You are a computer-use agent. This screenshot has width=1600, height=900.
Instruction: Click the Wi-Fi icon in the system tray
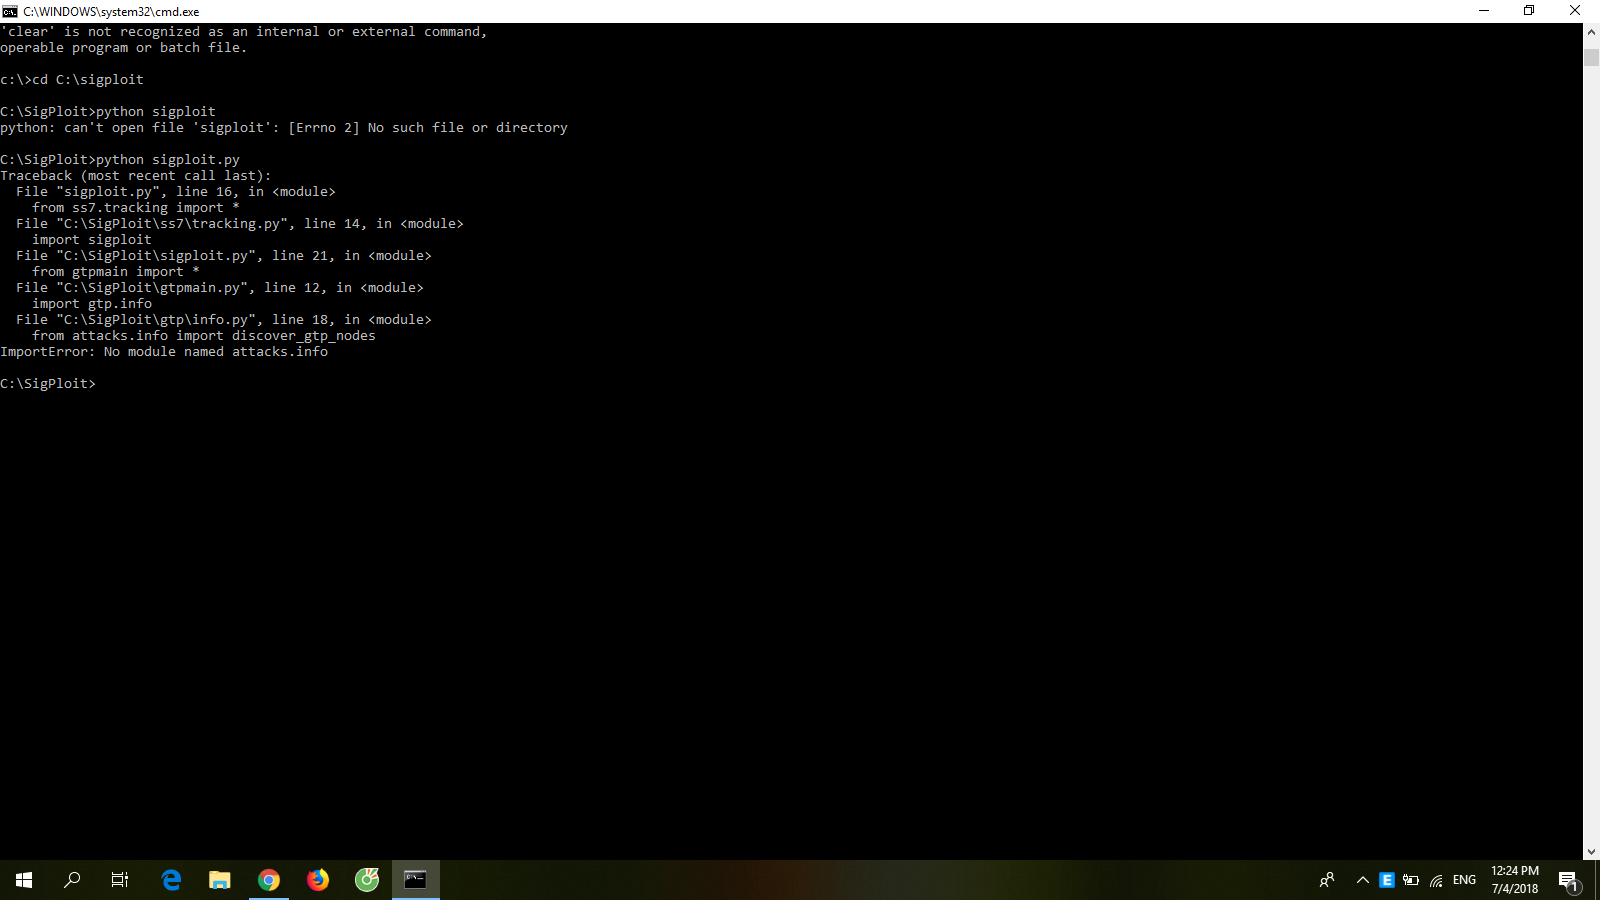[1437, 880]
